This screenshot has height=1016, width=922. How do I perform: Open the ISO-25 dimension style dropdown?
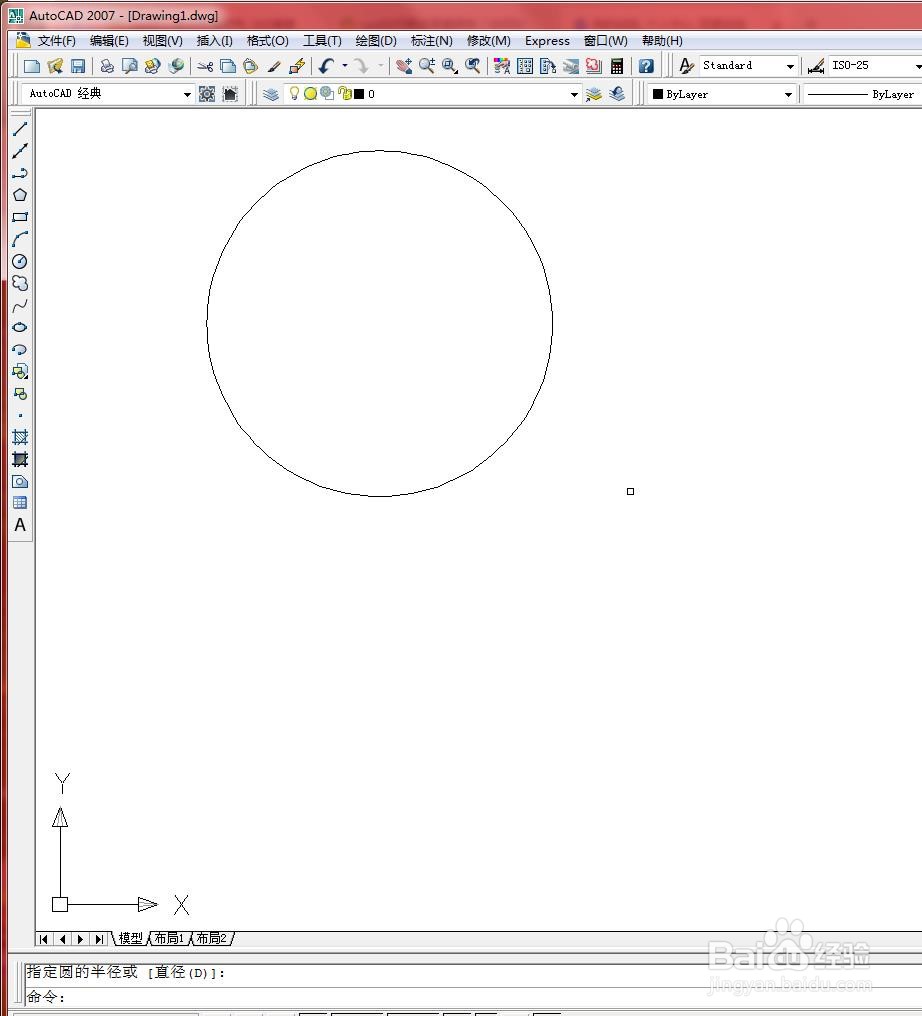click(x=917, y=66)
